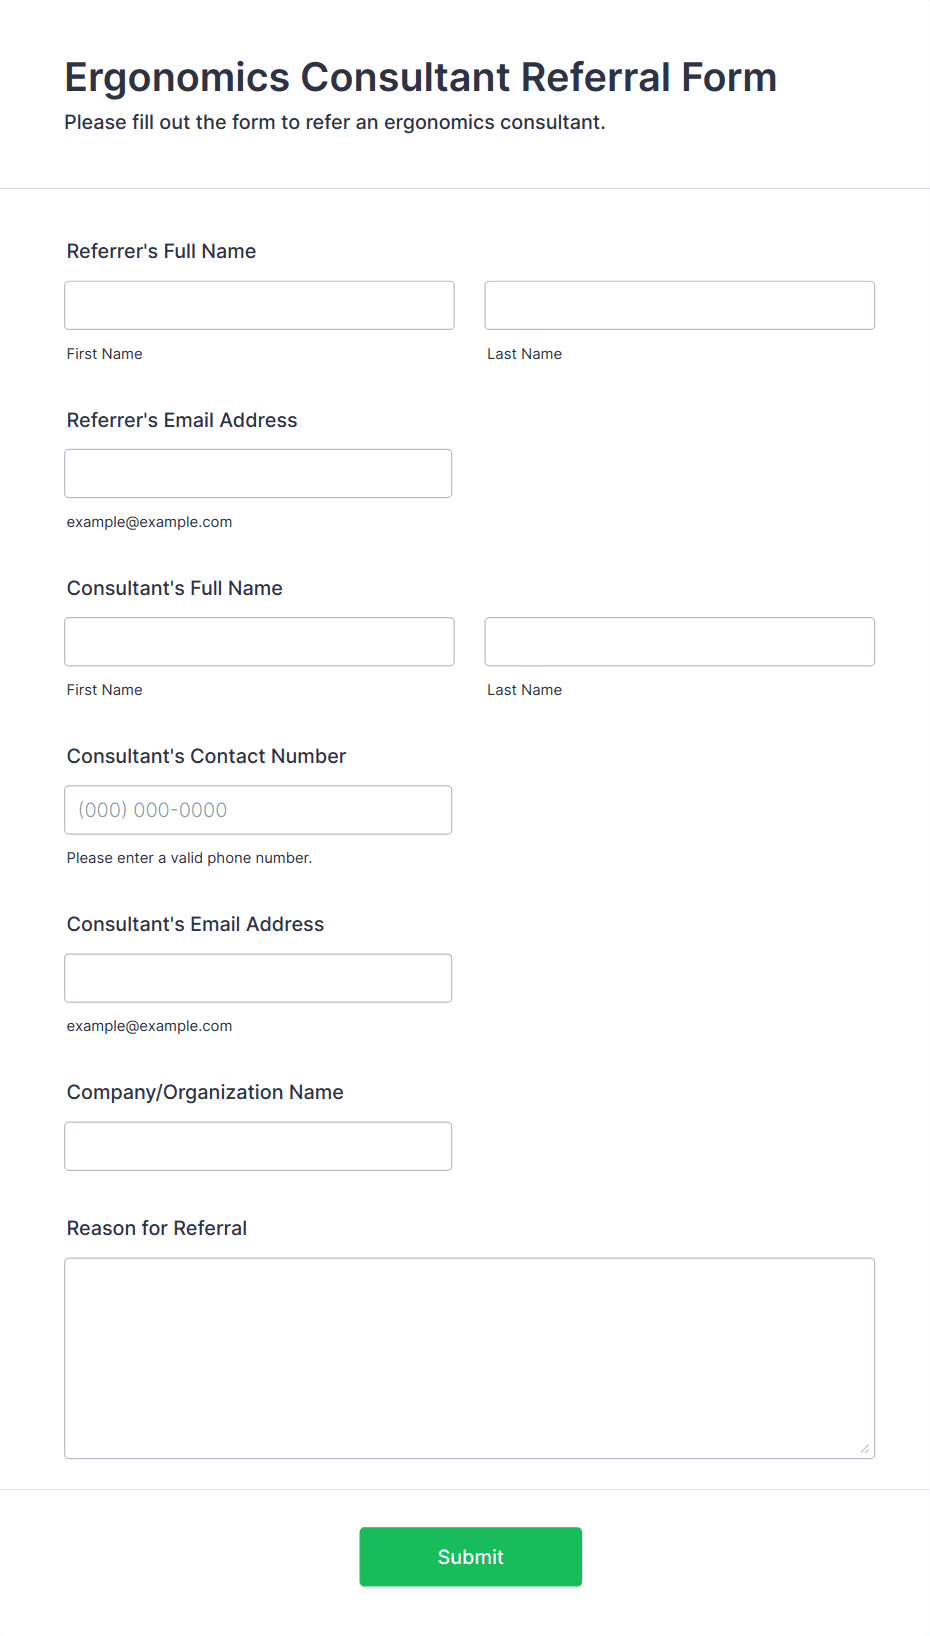
Task: Click the "Consultant's Contact Number" label
Action: pyautogui.click(x=206, y=756)
